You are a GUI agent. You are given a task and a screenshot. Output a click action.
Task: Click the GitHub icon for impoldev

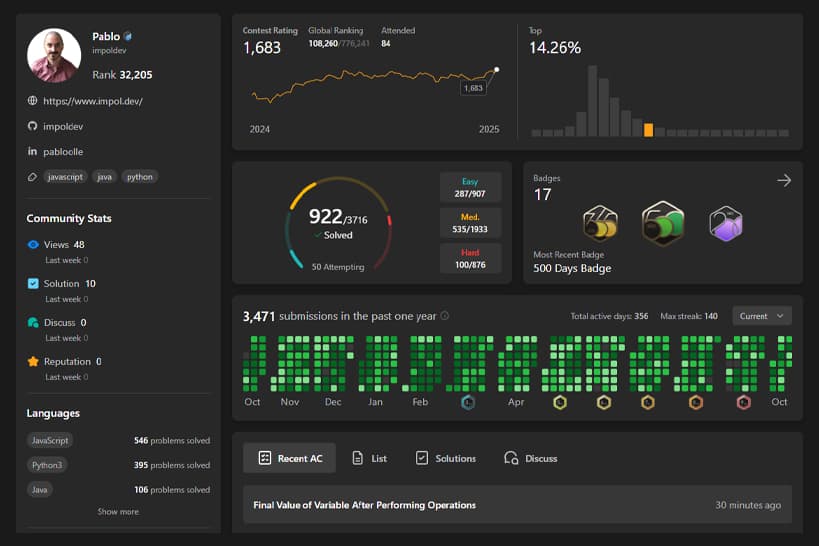coord(33,127)
